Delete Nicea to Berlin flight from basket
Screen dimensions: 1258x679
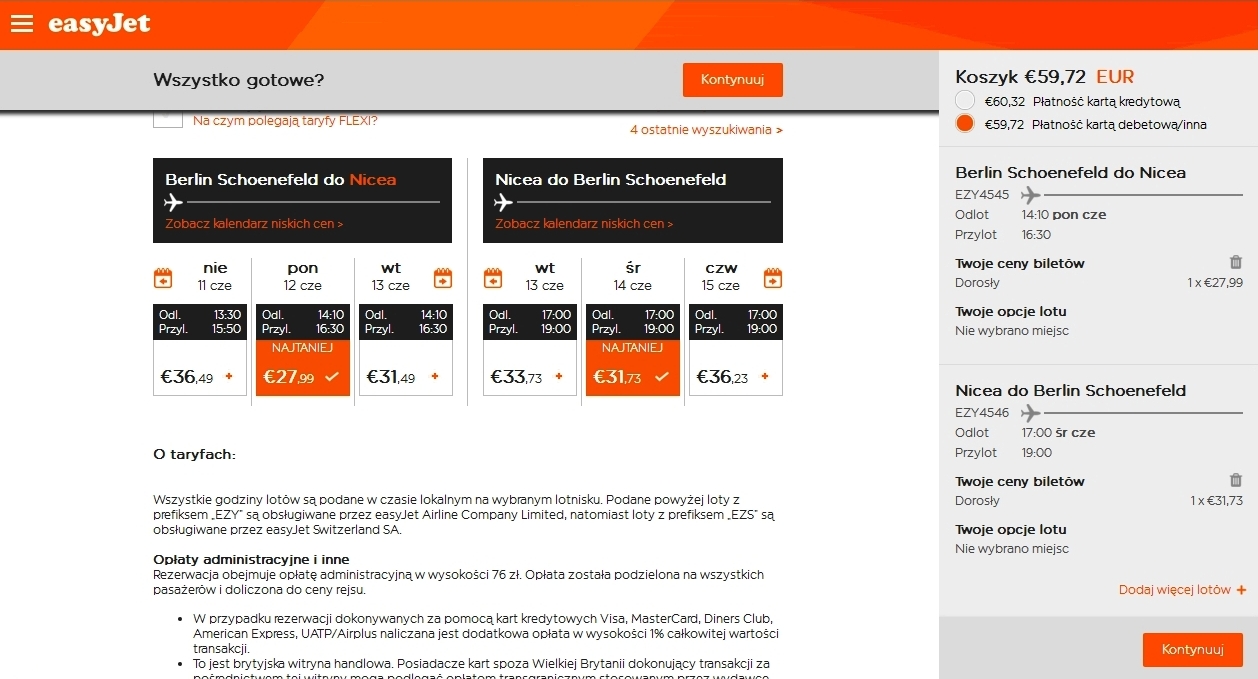(x=1236, y=480)
